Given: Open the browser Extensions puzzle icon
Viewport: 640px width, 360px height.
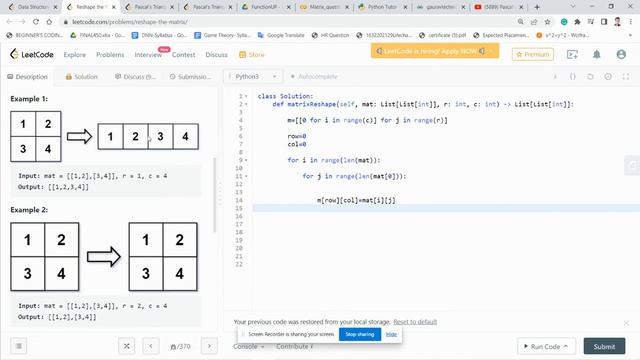Looking at the screenshot, I should pos(577,22).
